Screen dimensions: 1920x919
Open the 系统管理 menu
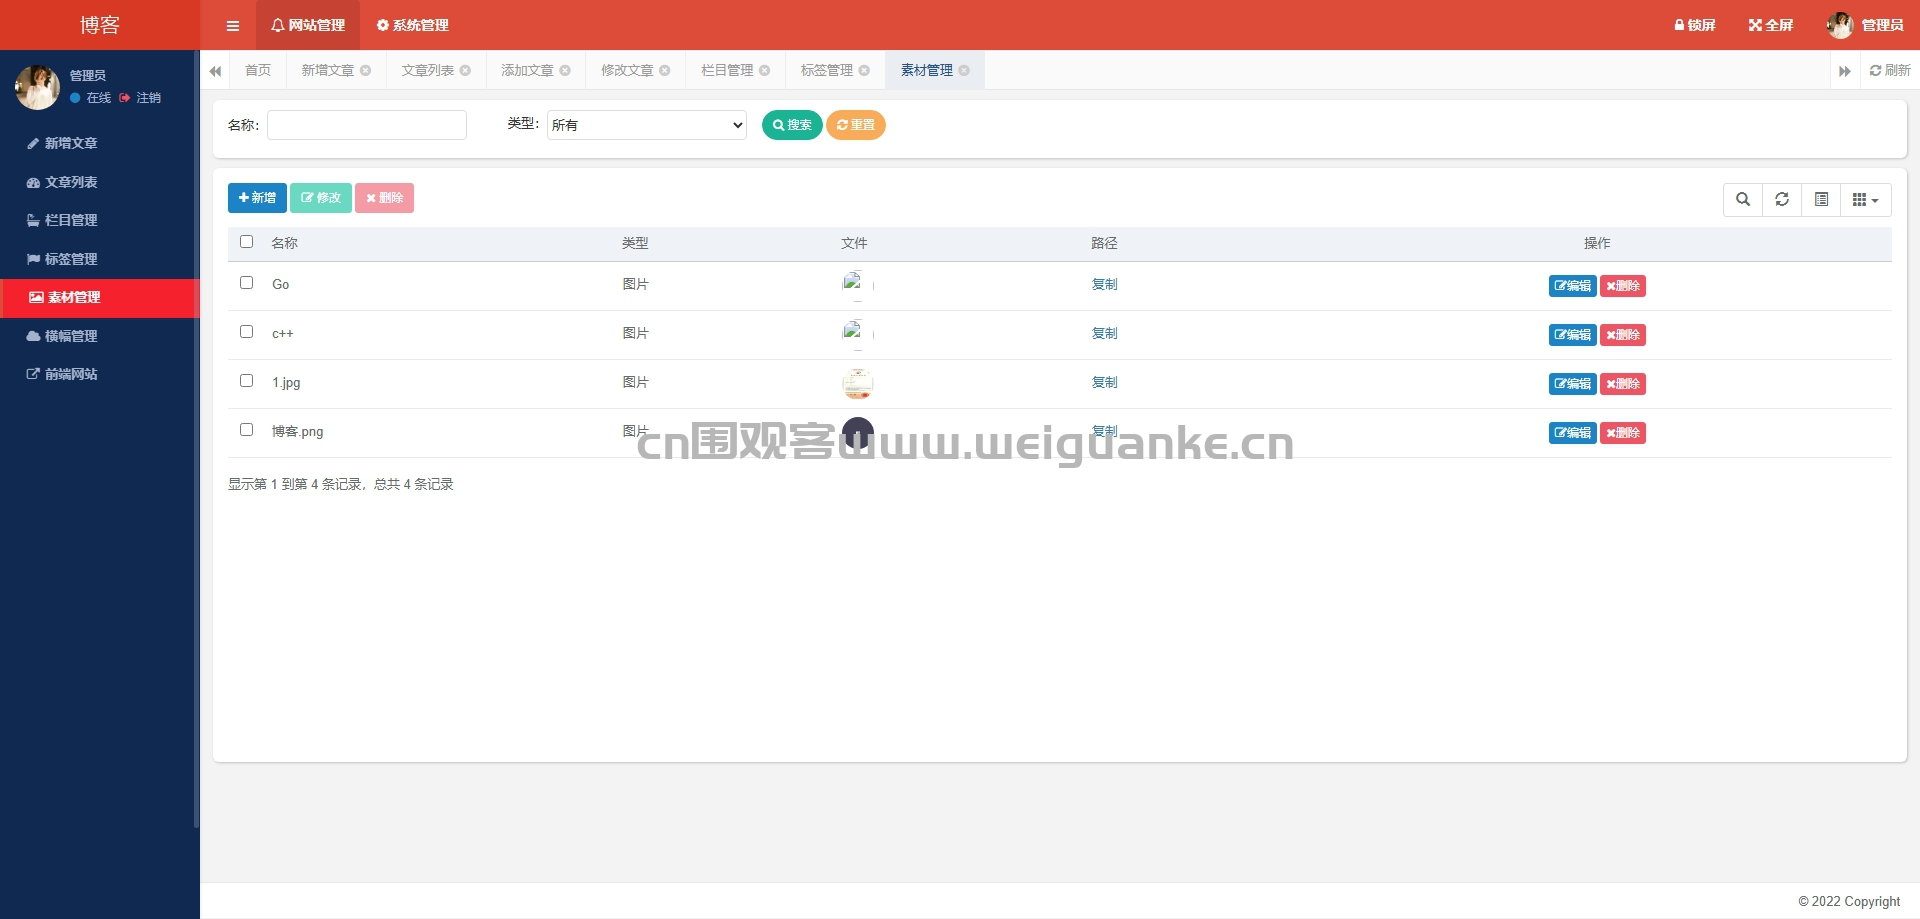(411, 25)
